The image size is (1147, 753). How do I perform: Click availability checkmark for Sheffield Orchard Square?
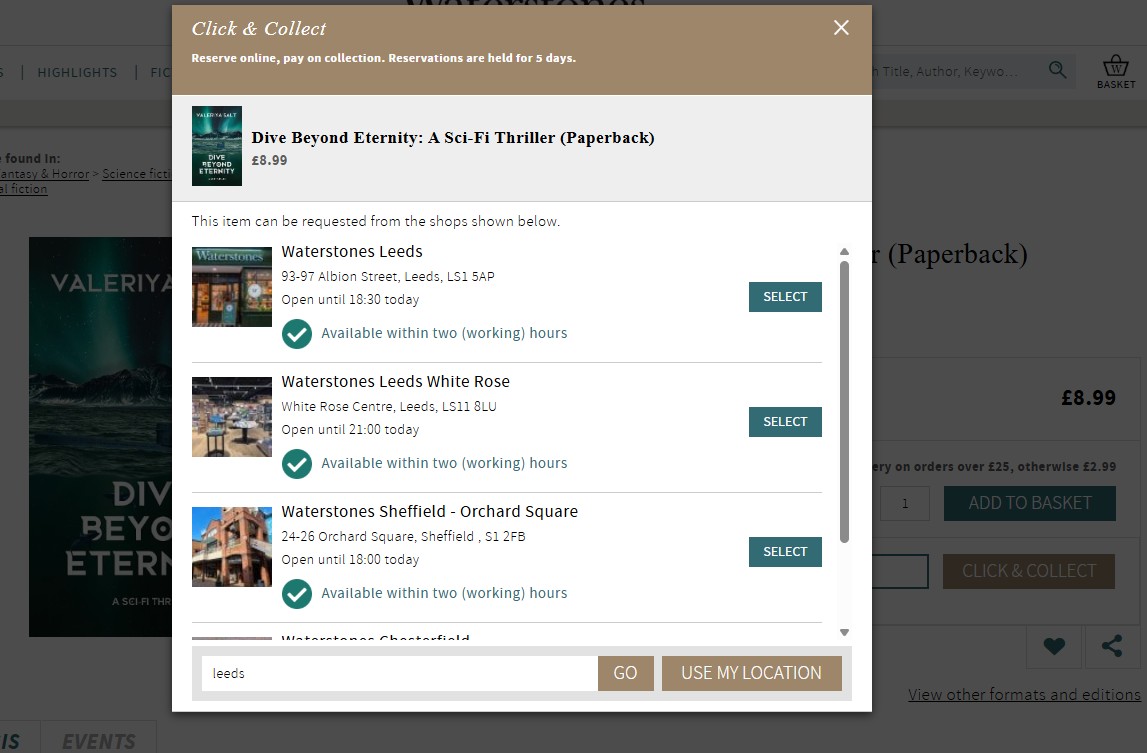coord(297,593)
